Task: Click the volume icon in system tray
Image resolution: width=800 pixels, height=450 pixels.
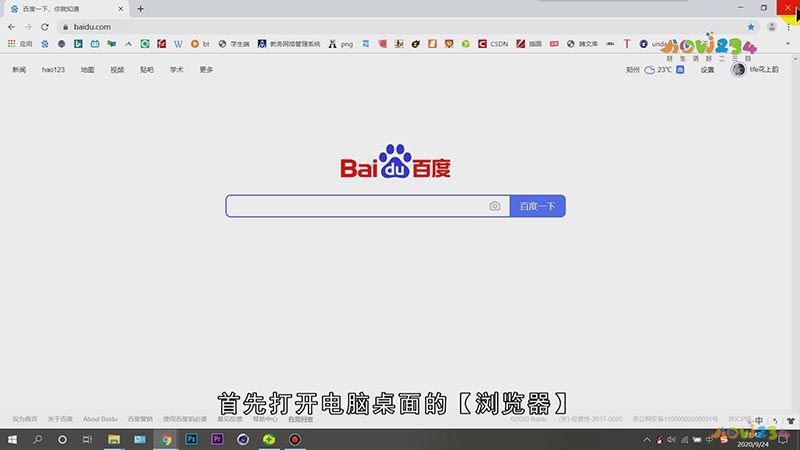Action: [671, 440]
